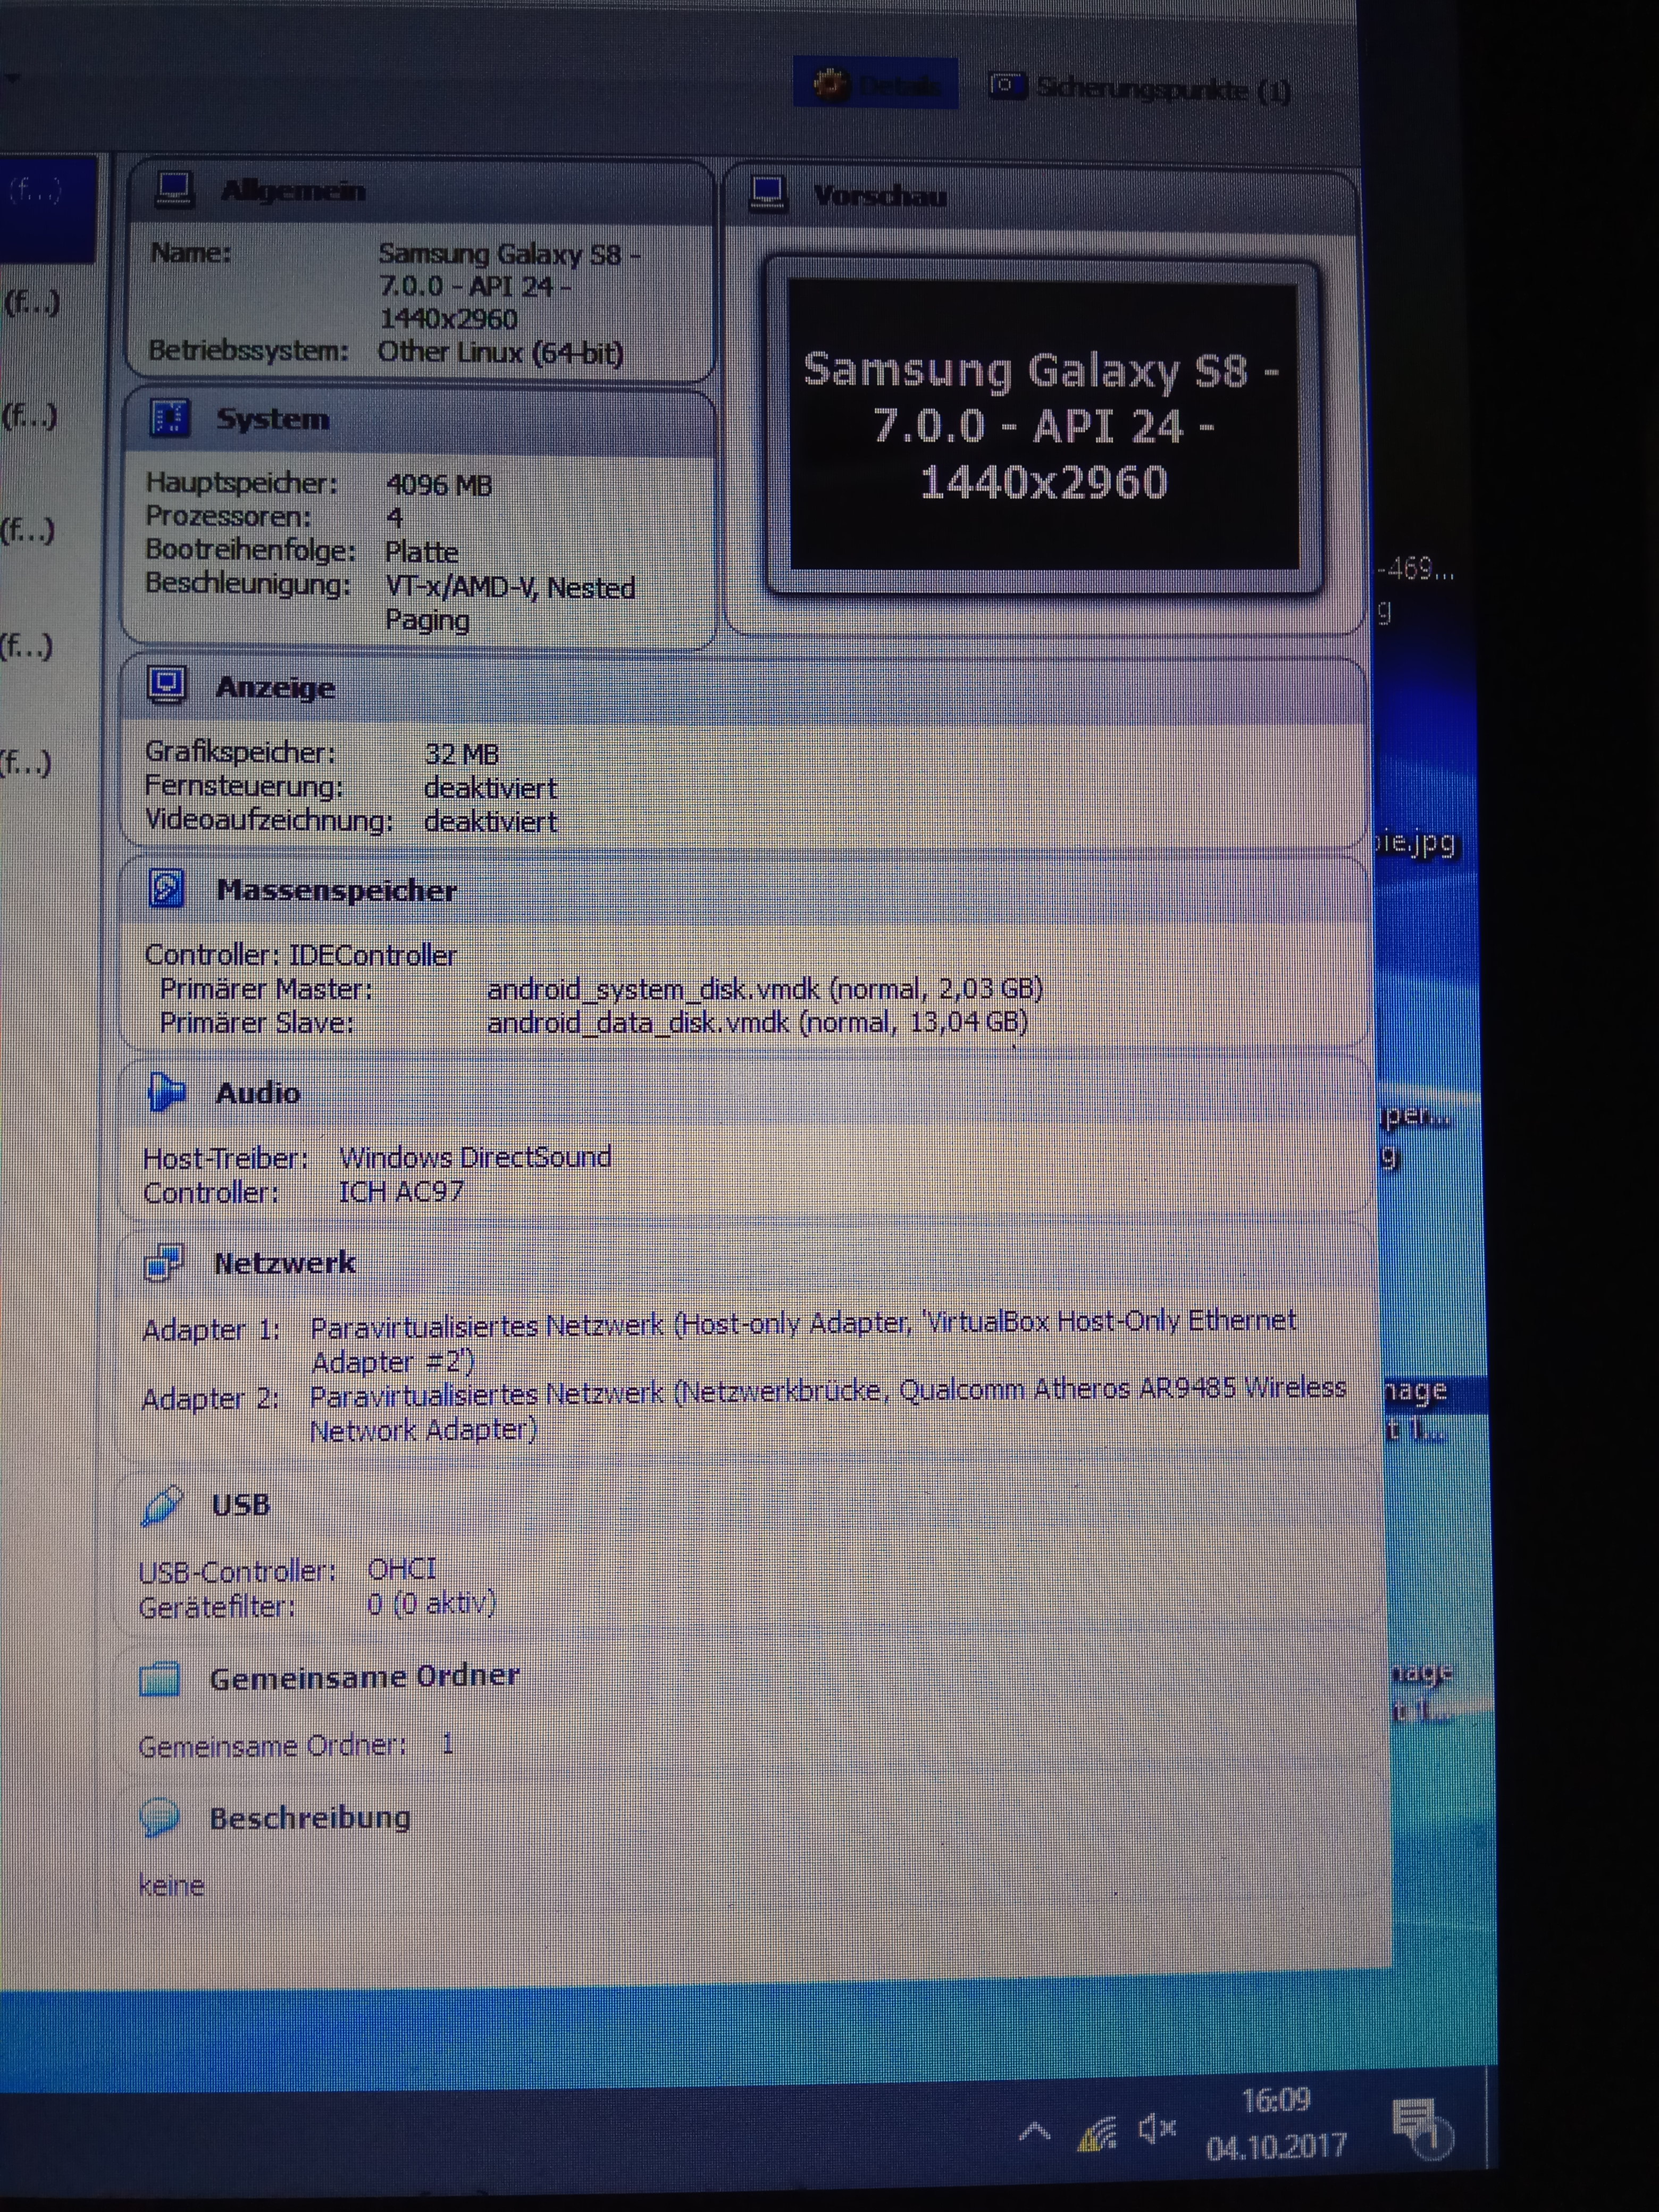Viewport: 1659px width, 2212px height.
Task: Click the Hauptspeicher value 4096 MB
Action: click(x=439, y=485)
